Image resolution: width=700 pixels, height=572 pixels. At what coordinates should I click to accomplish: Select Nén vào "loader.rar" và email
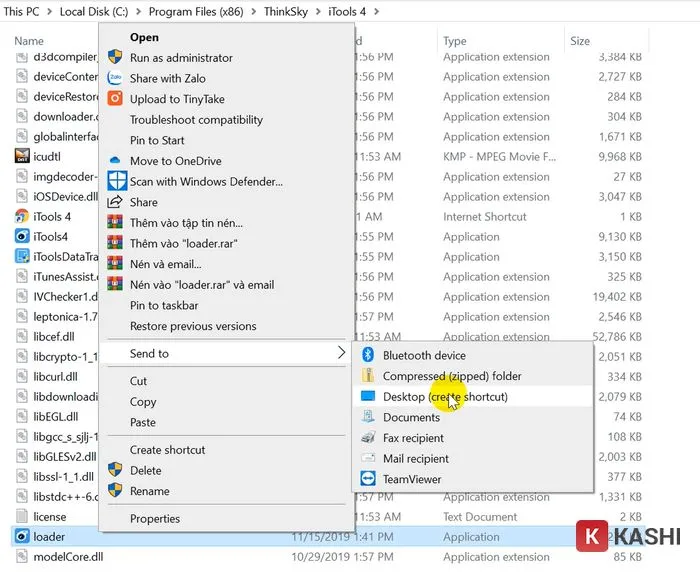pyautogui.click(x=227, y=284)
